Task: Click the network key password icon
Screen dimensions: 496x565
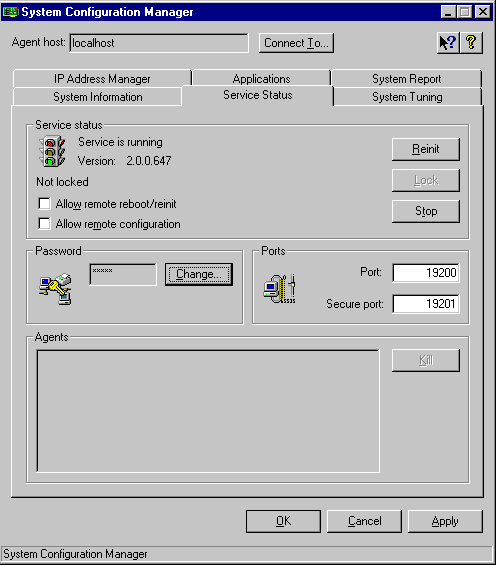Action: point(55,289)
